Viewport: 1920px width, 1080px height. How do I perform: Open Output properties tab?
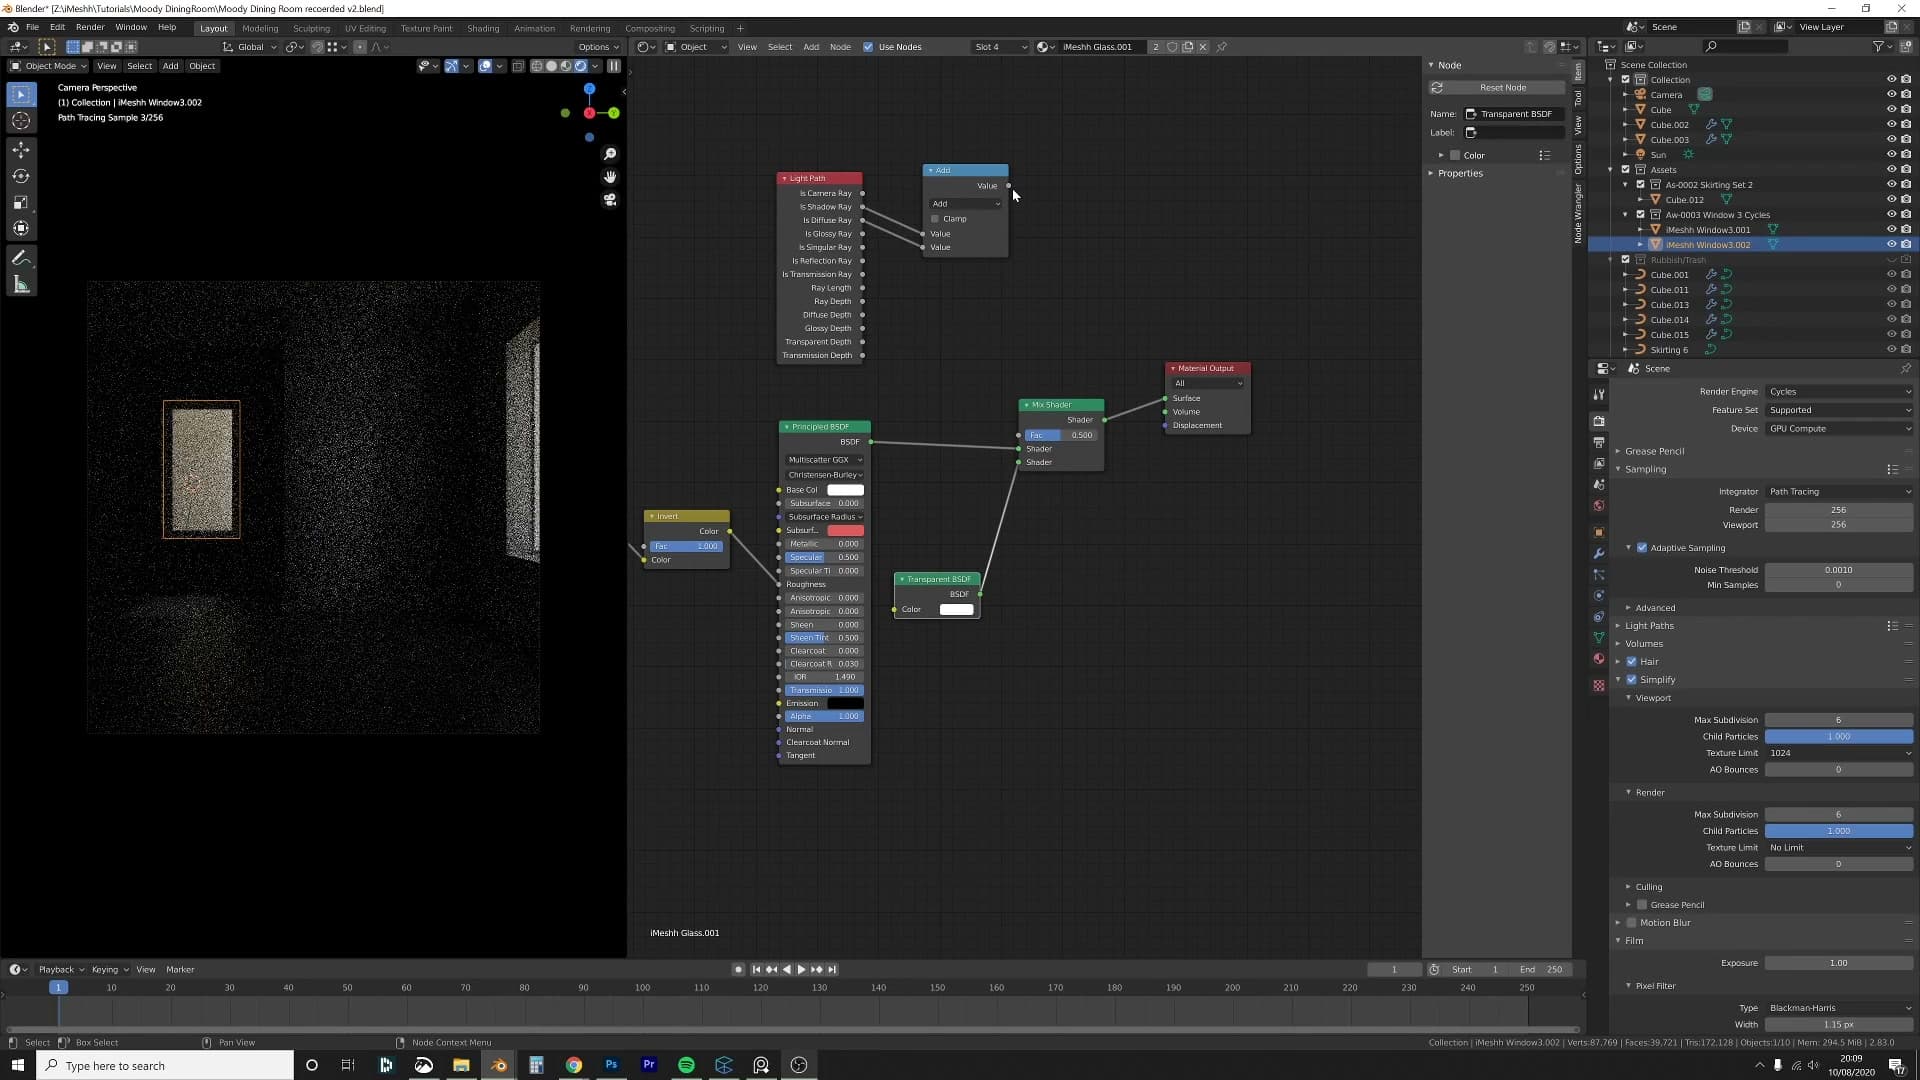[x=1599, y=442]
